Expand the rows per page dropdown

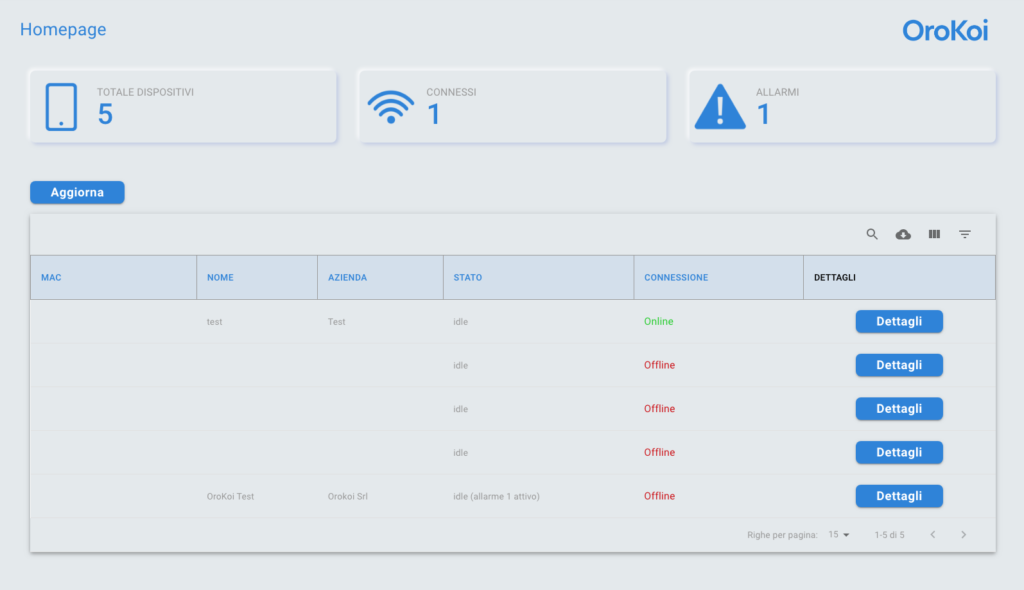[x=839, y=535]
